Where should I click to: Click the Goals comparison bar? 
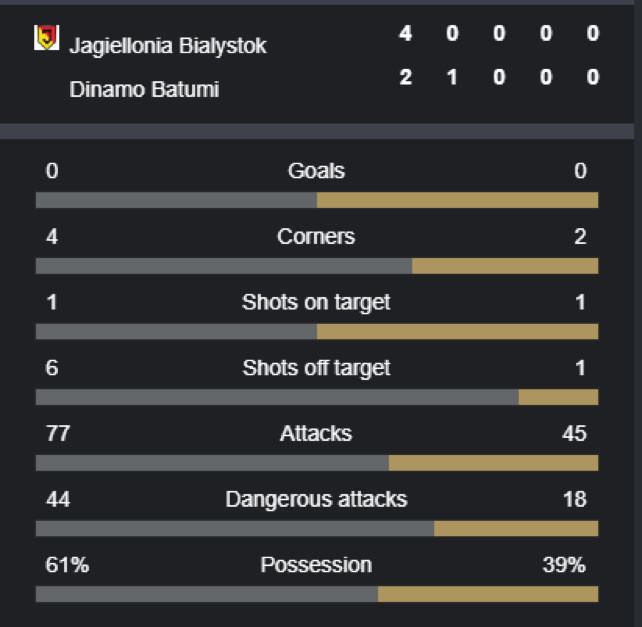click(317, 200)
